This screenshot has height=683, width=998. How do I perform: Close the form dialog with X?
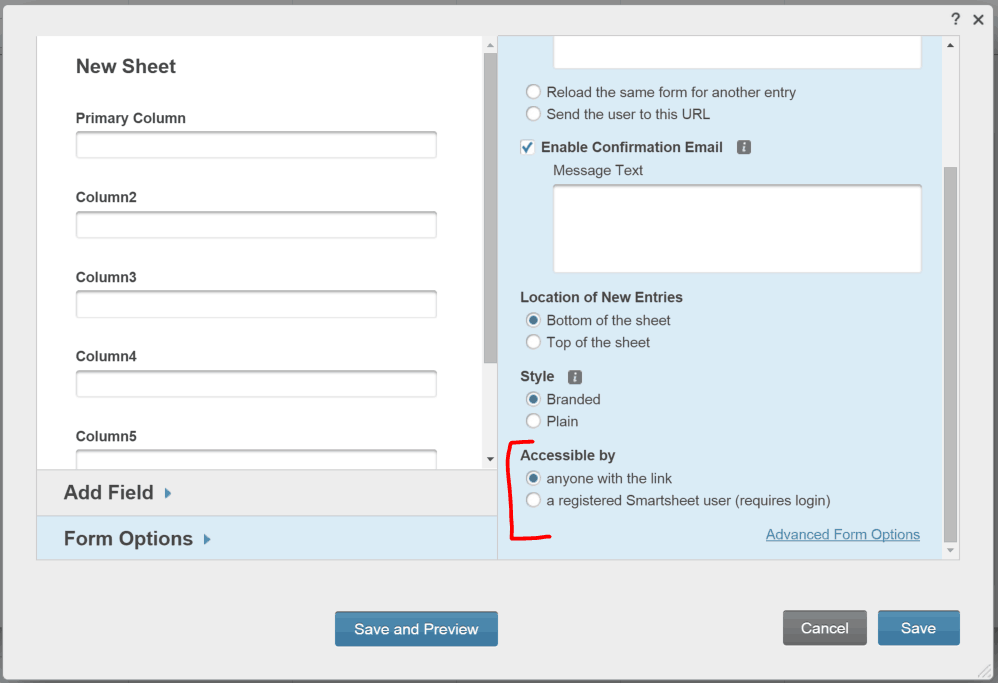[979, 19]
